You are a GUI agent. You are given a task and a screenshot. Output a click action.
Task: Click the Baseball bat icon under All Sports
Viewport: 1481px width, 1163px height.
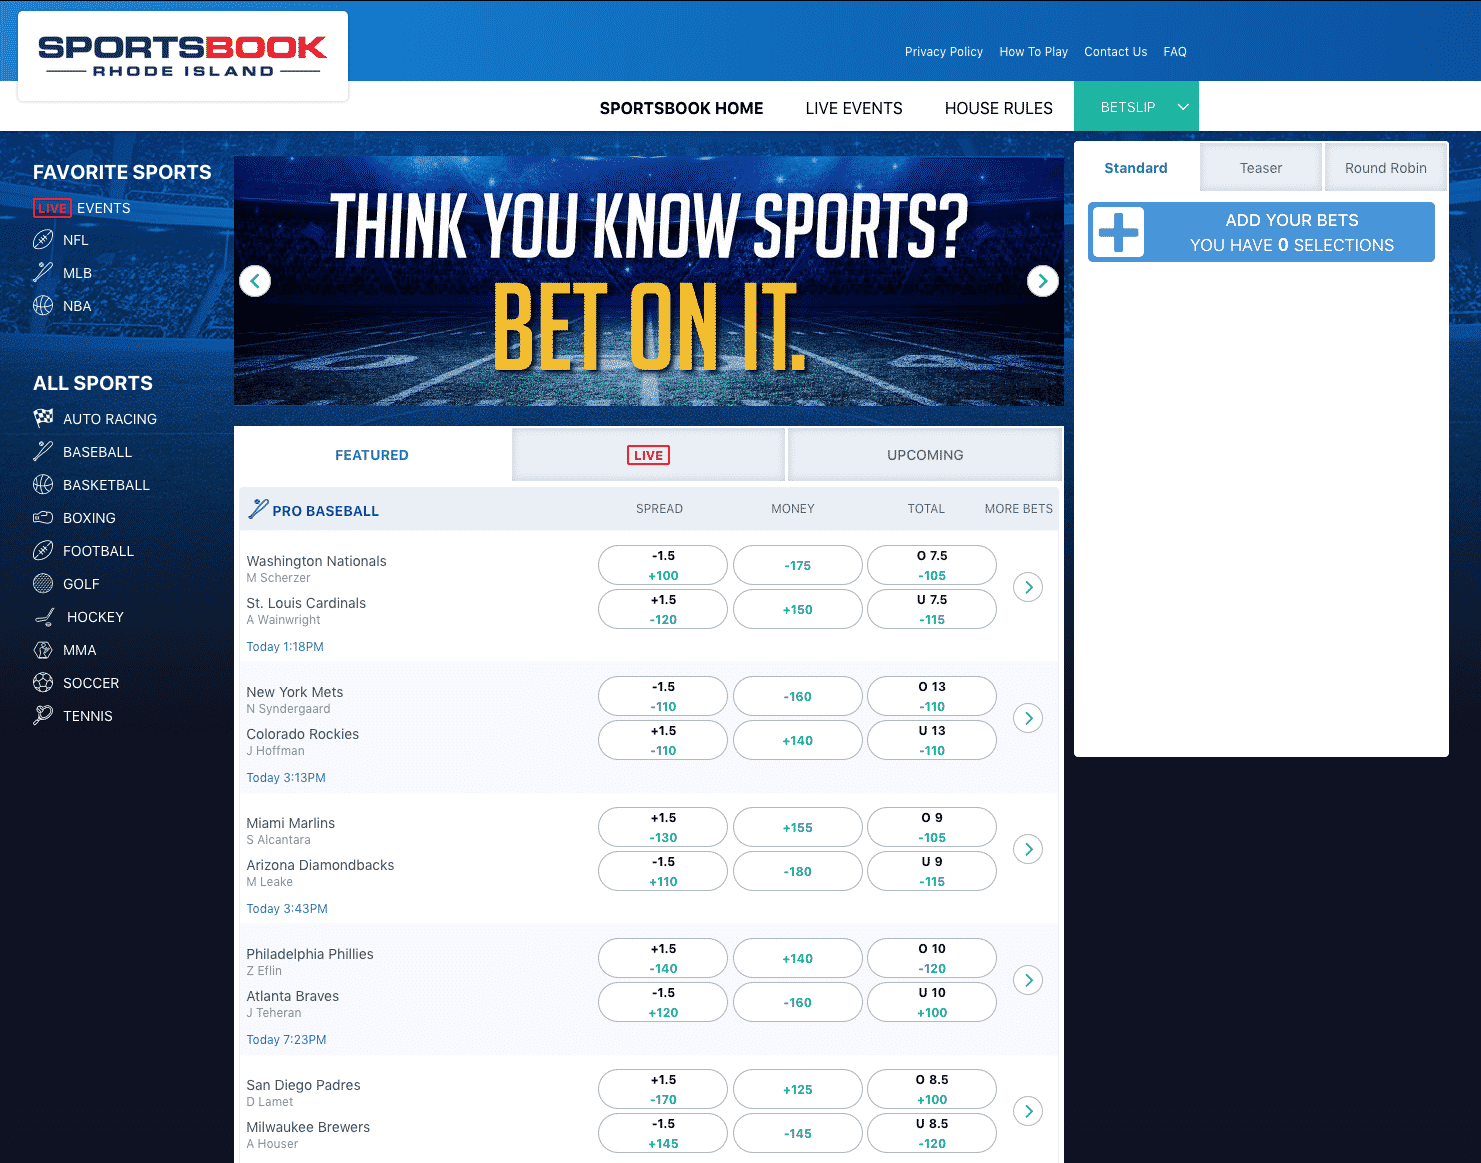tap(43, 451)
